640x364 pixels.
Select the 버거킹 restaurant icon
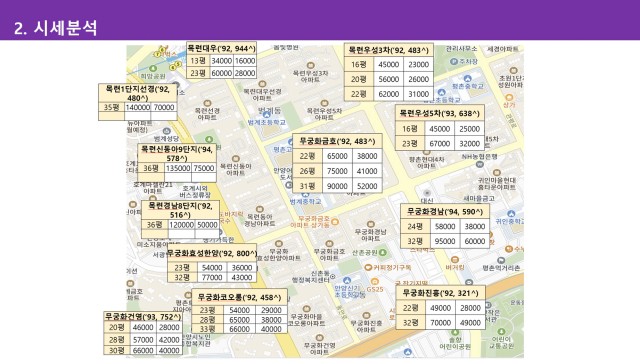455,260
